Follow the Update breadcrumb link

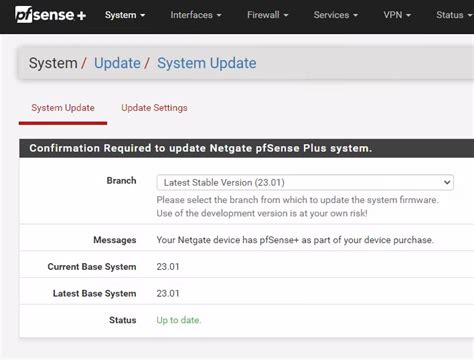[x=117, y=63]
